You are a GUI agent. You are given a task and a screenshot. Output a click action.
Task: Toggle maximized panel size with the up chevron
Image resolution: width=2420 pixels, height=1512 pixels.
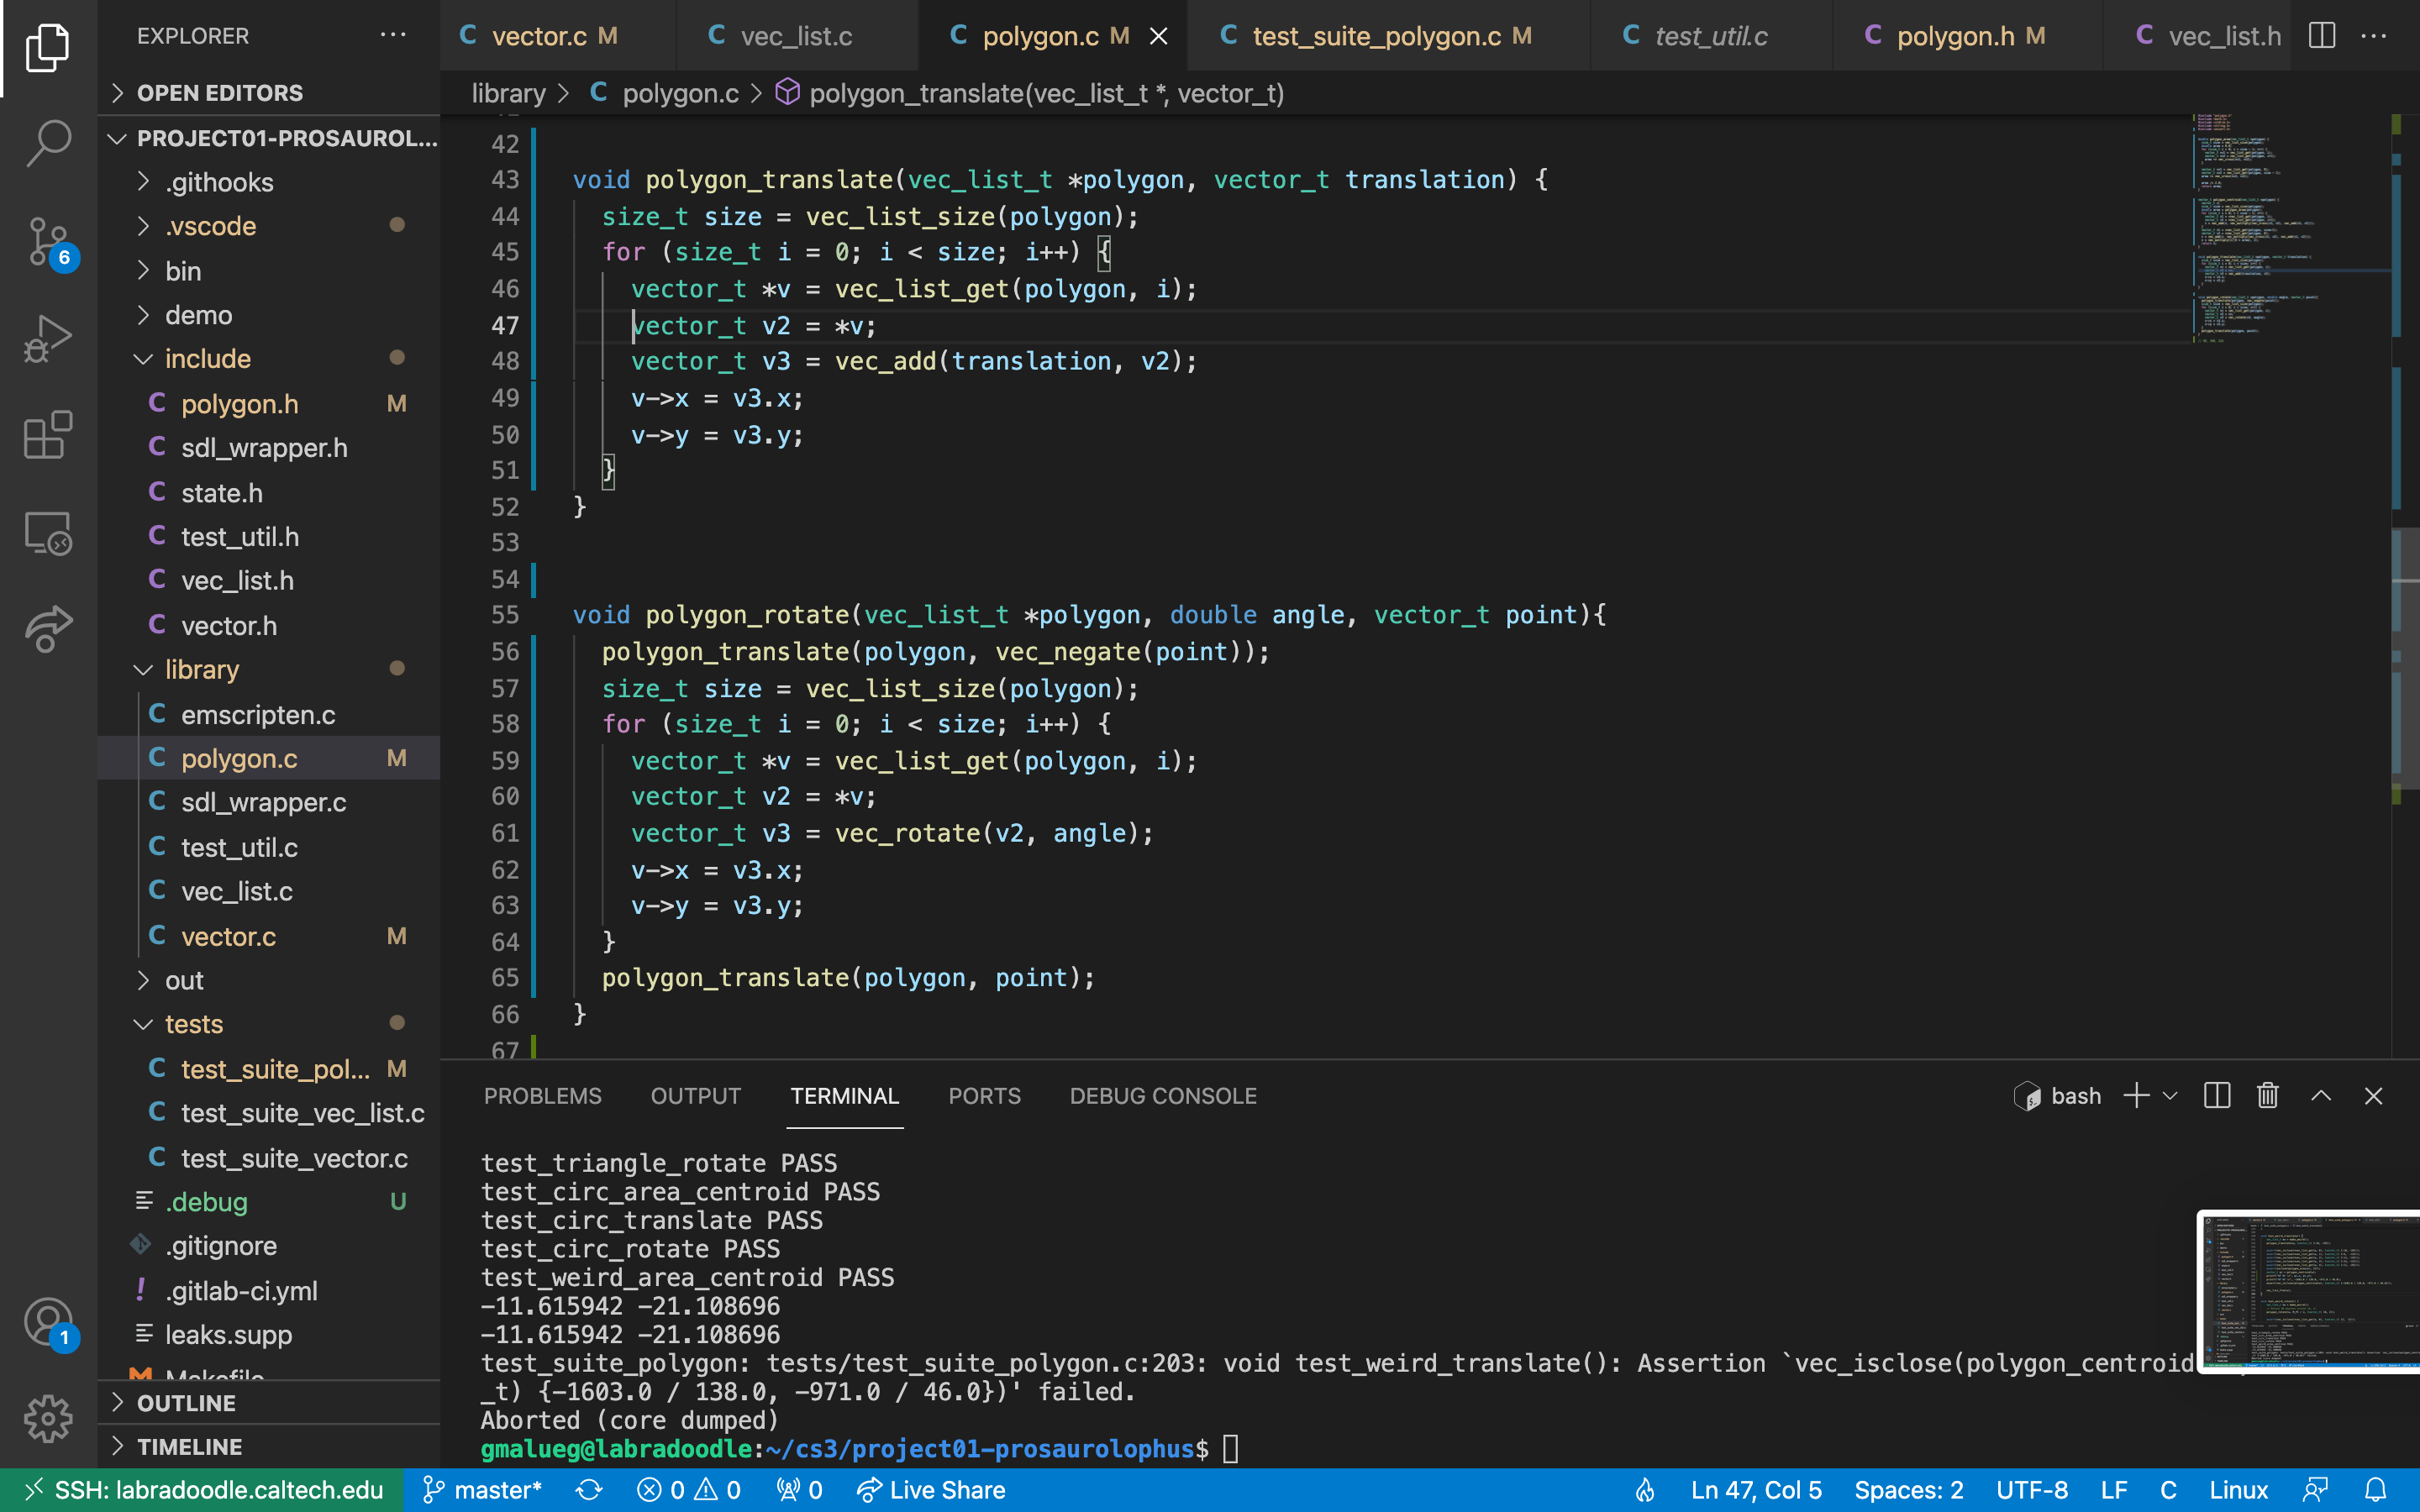[2321, 1096]
